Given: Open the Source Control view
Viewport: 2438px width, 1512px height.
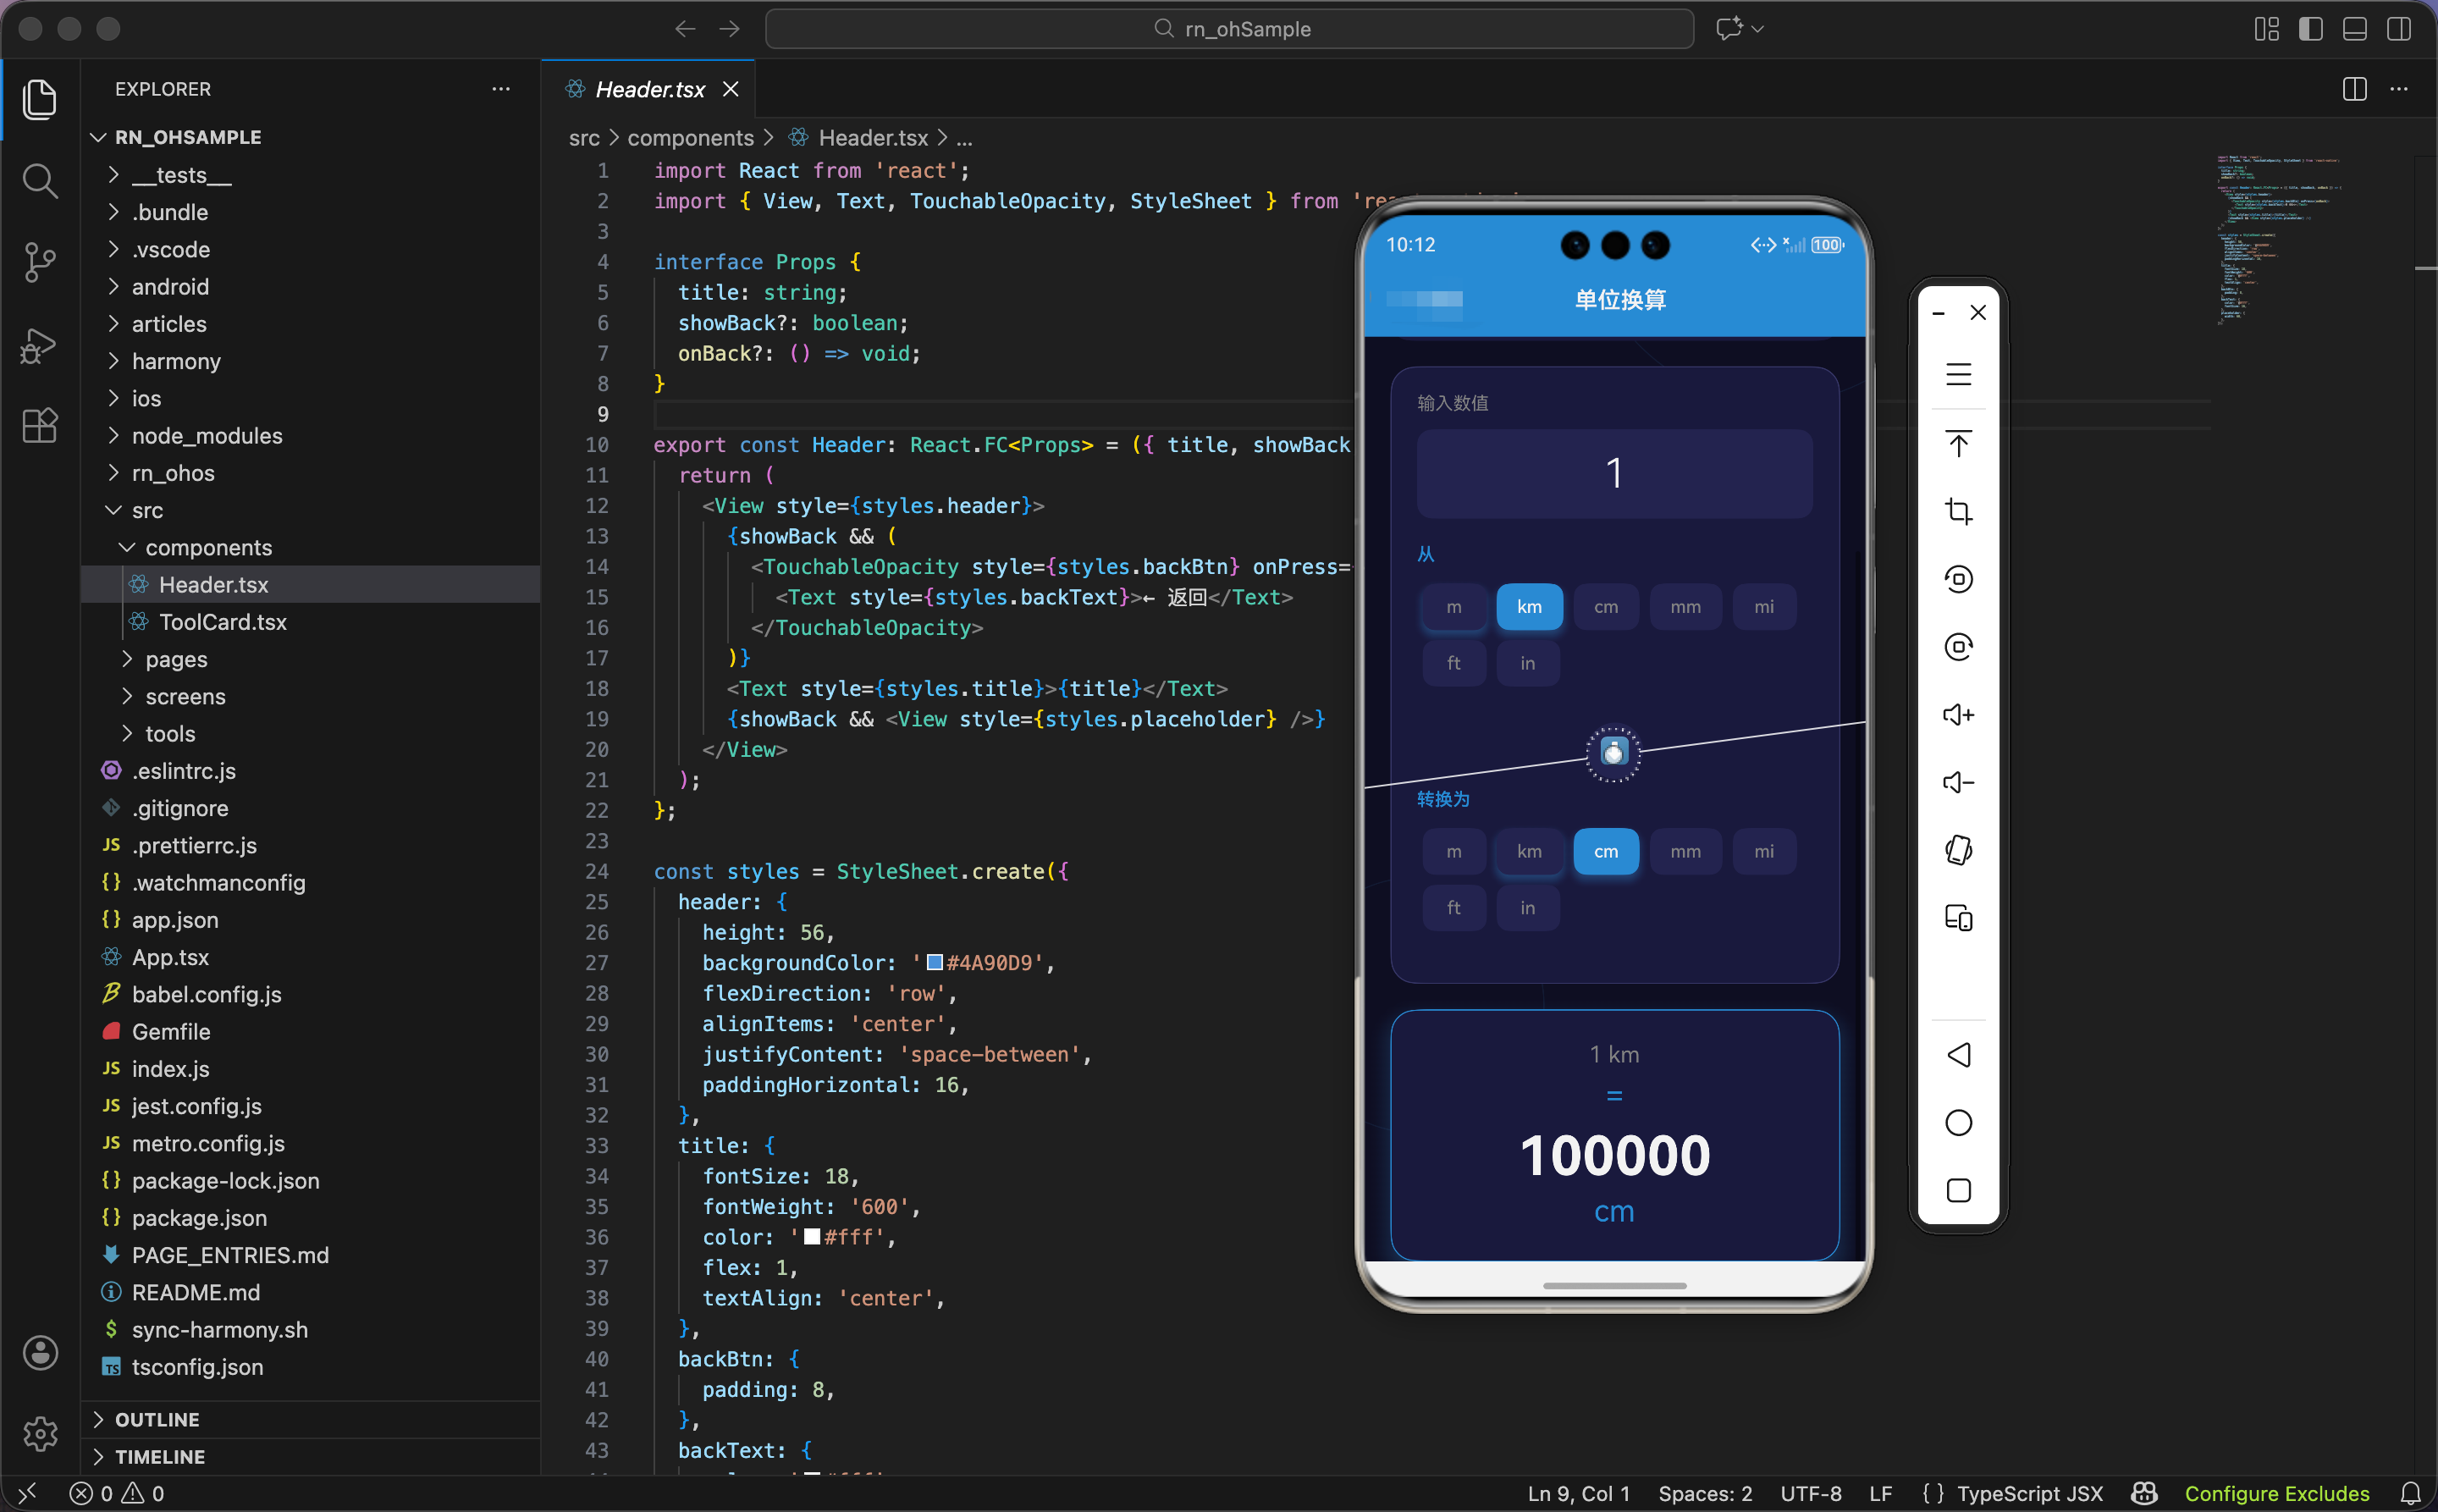Looking at the screenshot, I should coord(39,262).
